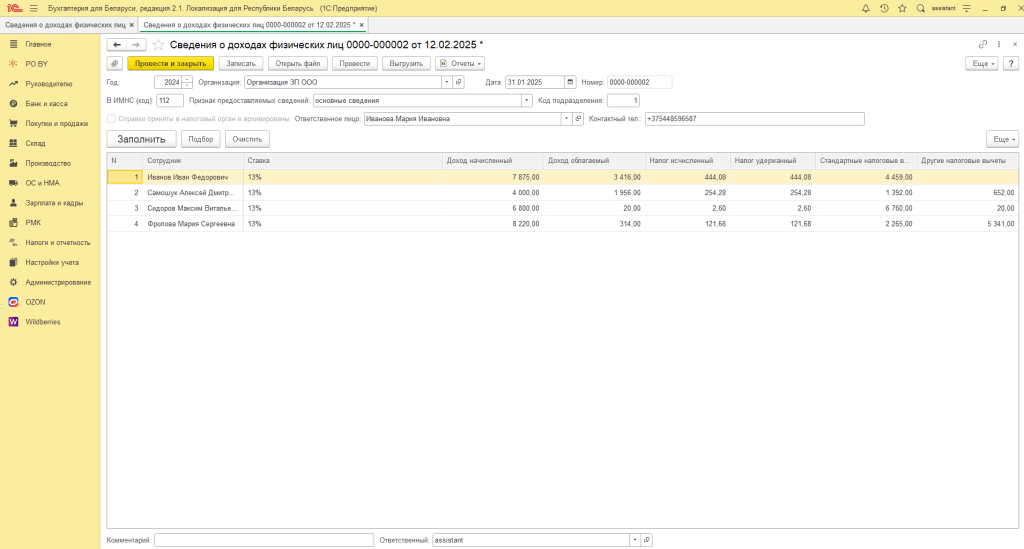The height and width of the screenshot is (549, 1024).
Task: Go forward with right arrow button
Action: point(136,45)
